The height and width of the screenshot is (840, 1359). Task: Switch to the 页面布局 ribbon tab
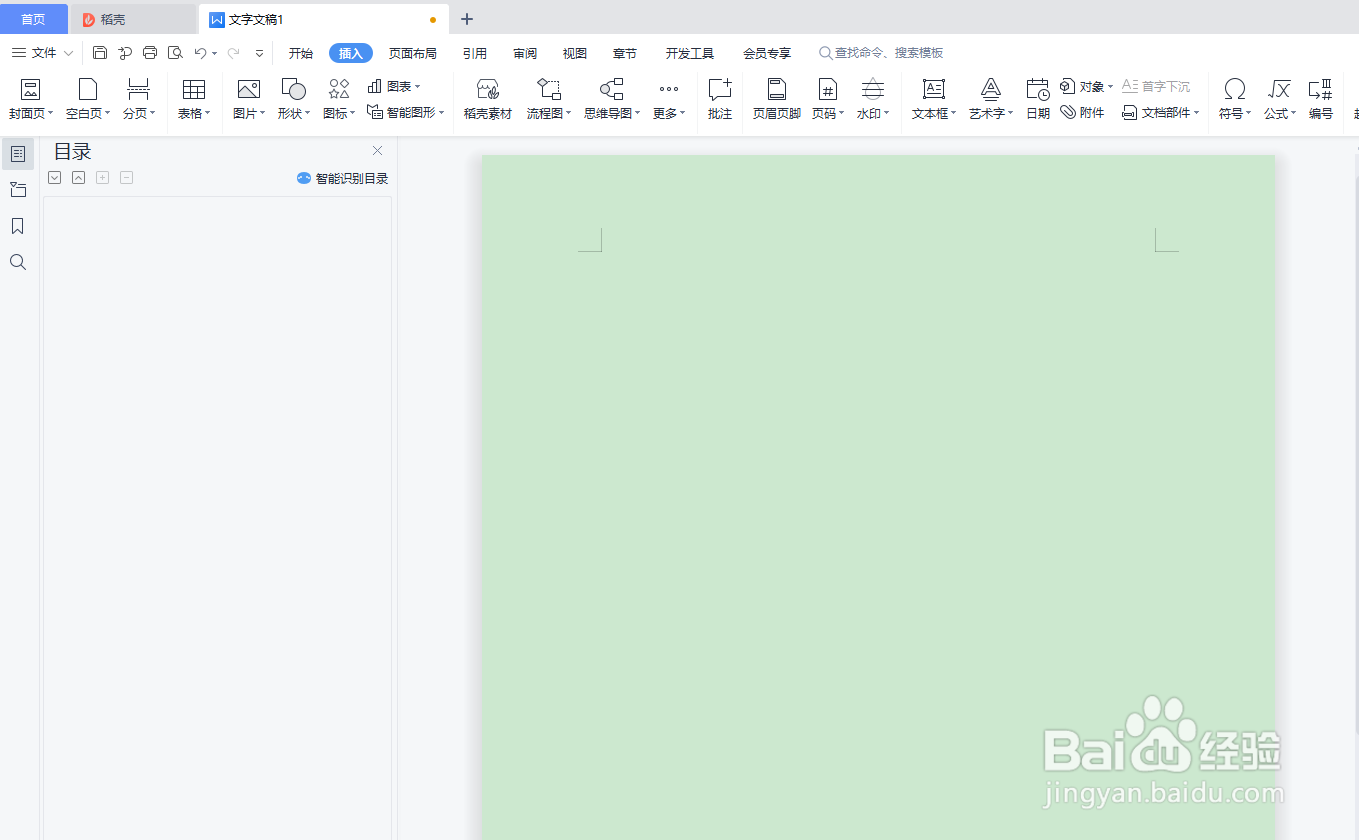[x=413, y=53]
